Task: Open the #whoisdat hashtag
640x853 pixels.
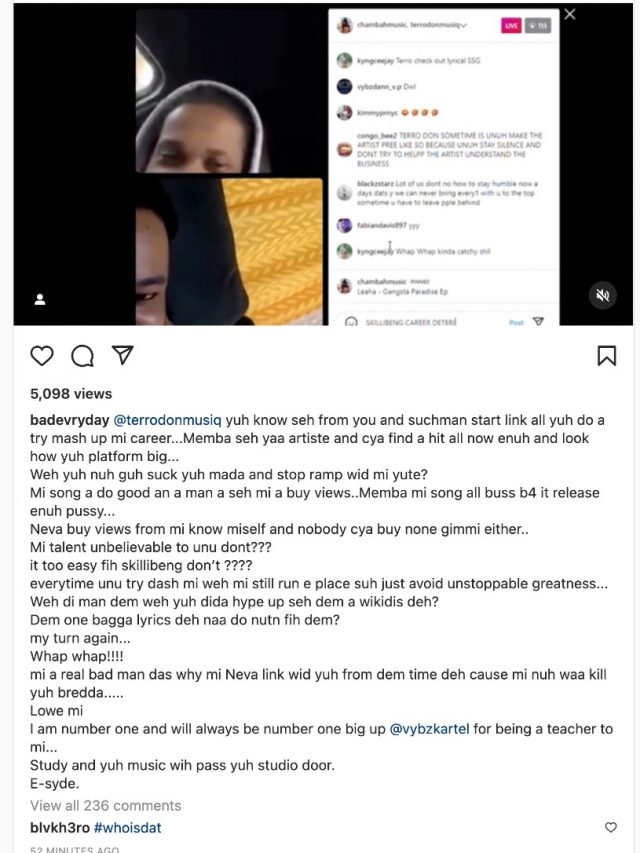Action: pos(128,828)
